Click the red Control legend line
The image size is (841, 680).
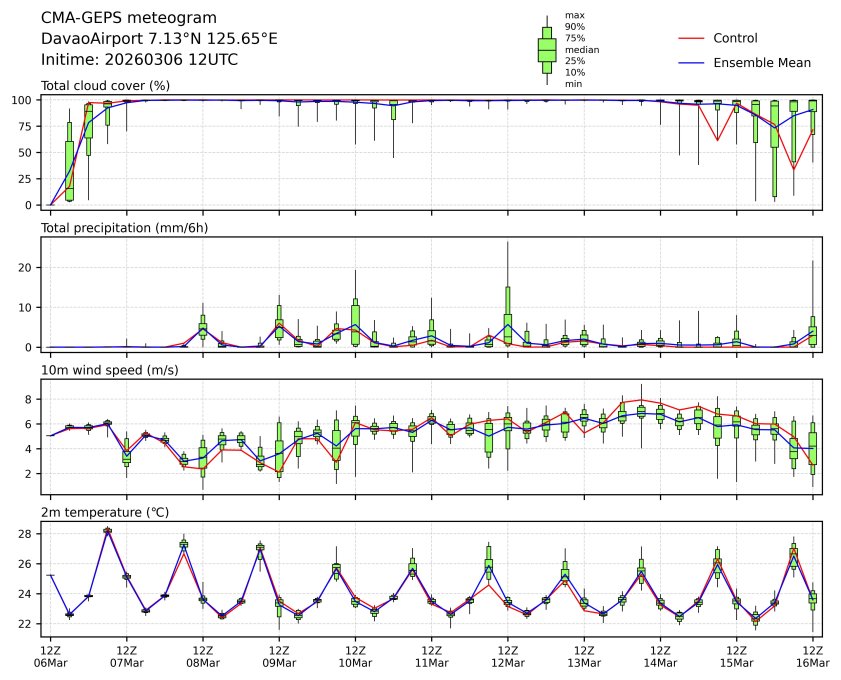pos(692,38)
